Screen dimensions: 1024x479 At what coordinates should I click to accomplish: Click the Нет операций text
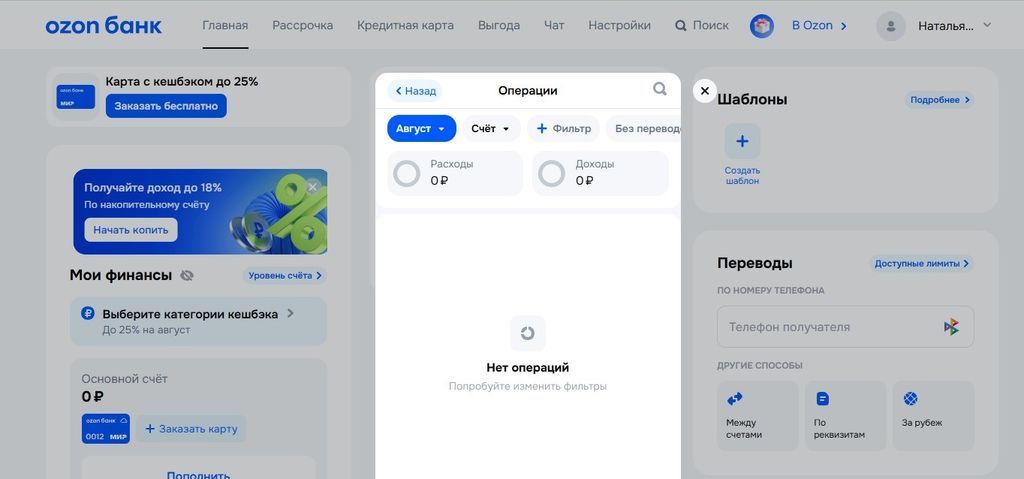pos(528,367)
